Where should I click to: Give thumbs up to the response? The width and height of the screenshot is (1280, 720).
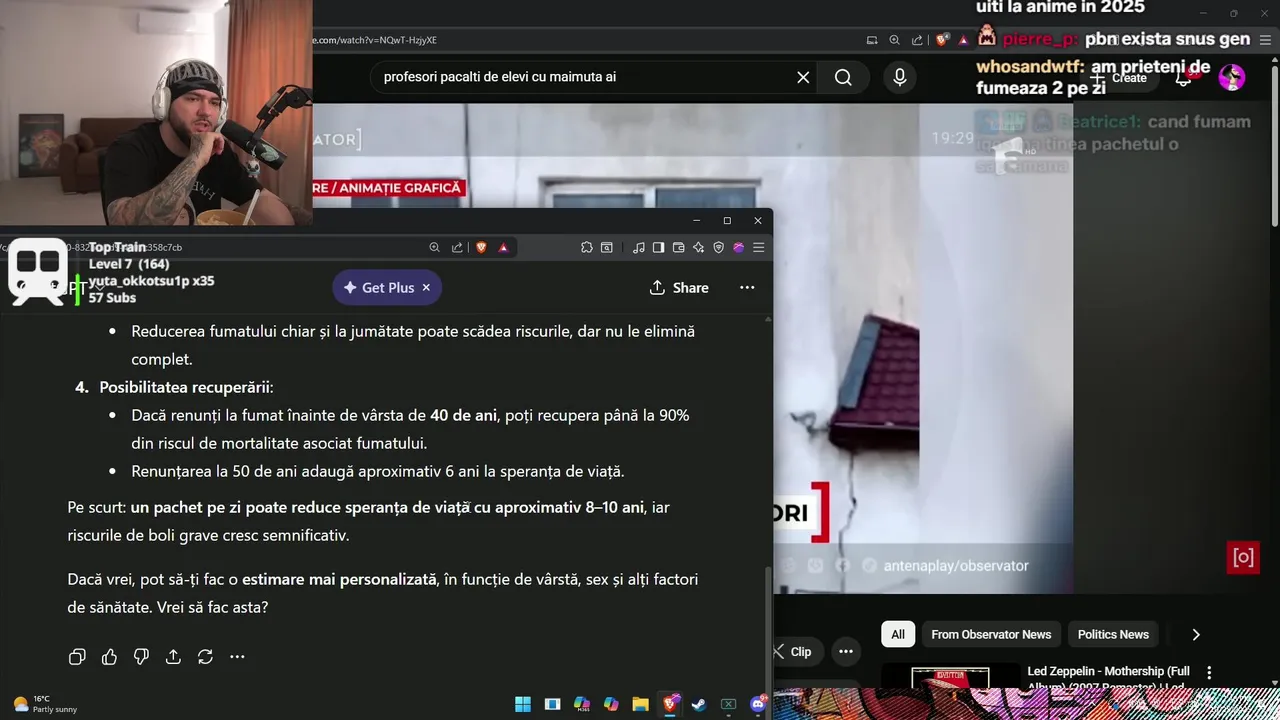coord(109,657)
